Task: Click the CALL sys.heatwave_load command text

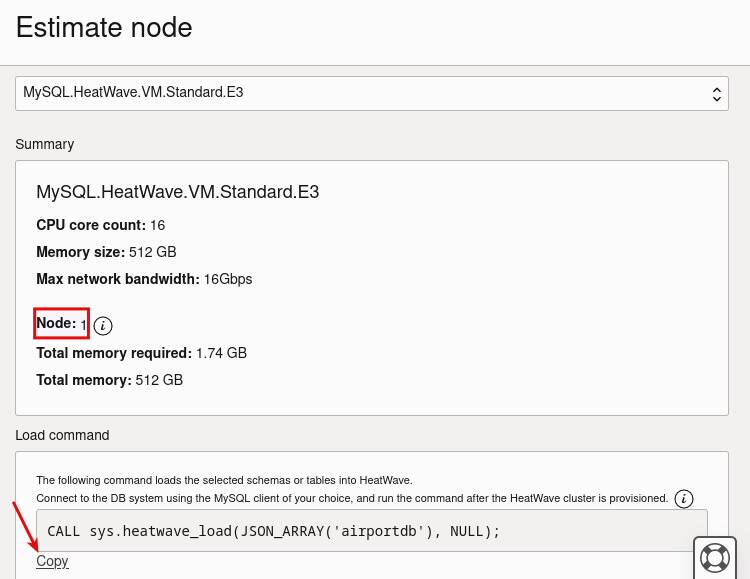Action: 273,531
